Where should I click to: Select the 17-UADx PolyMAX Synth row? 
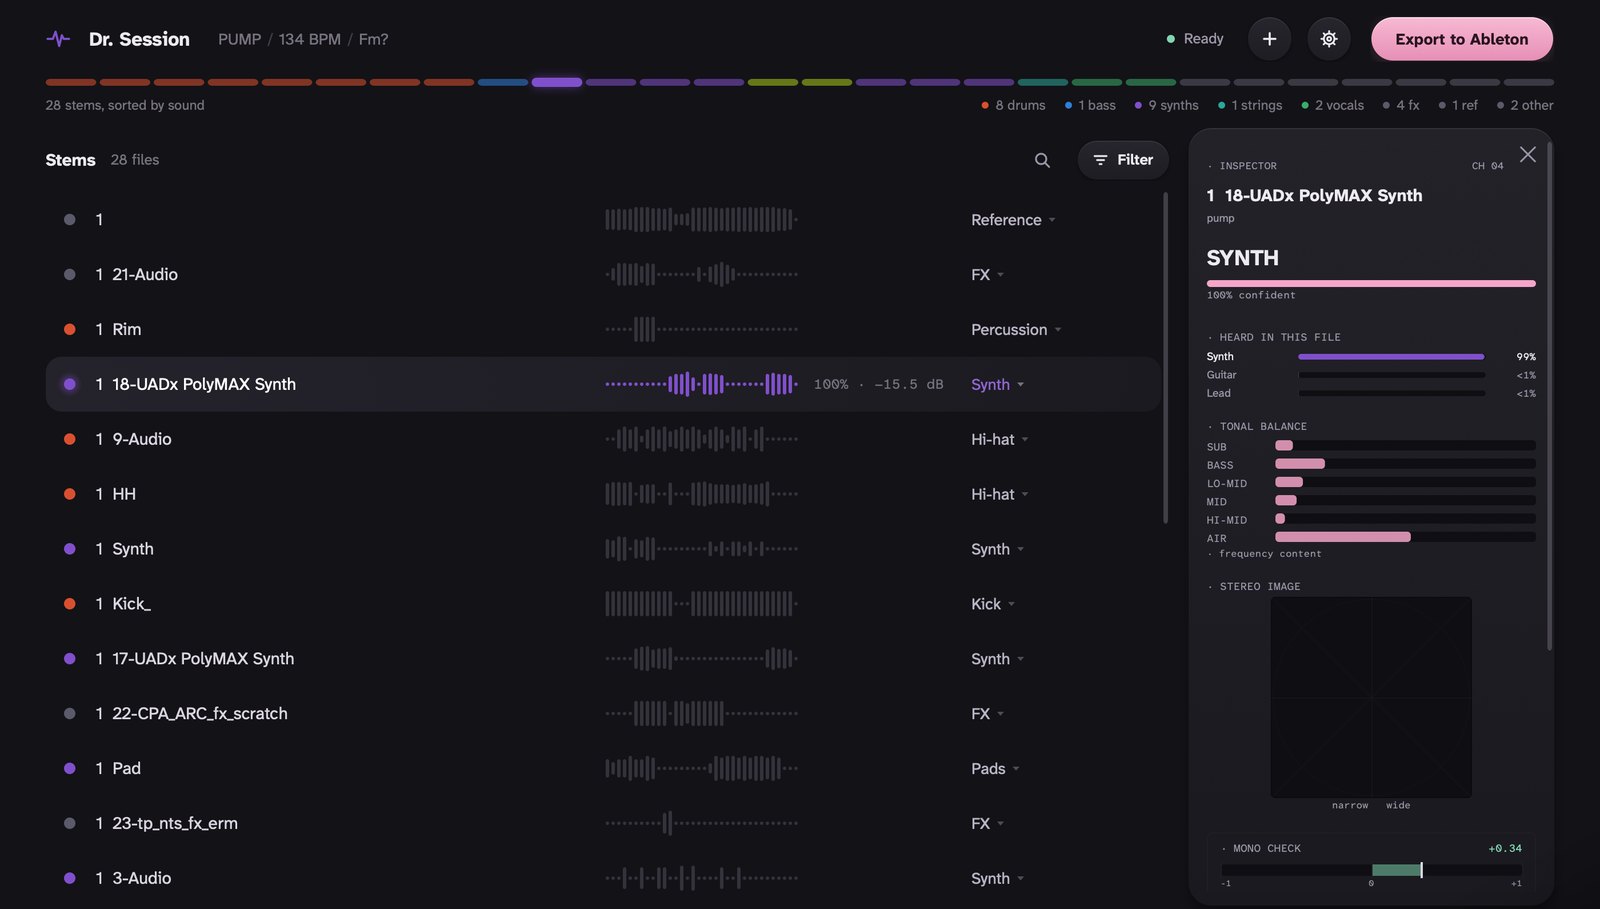pos(603,659)
